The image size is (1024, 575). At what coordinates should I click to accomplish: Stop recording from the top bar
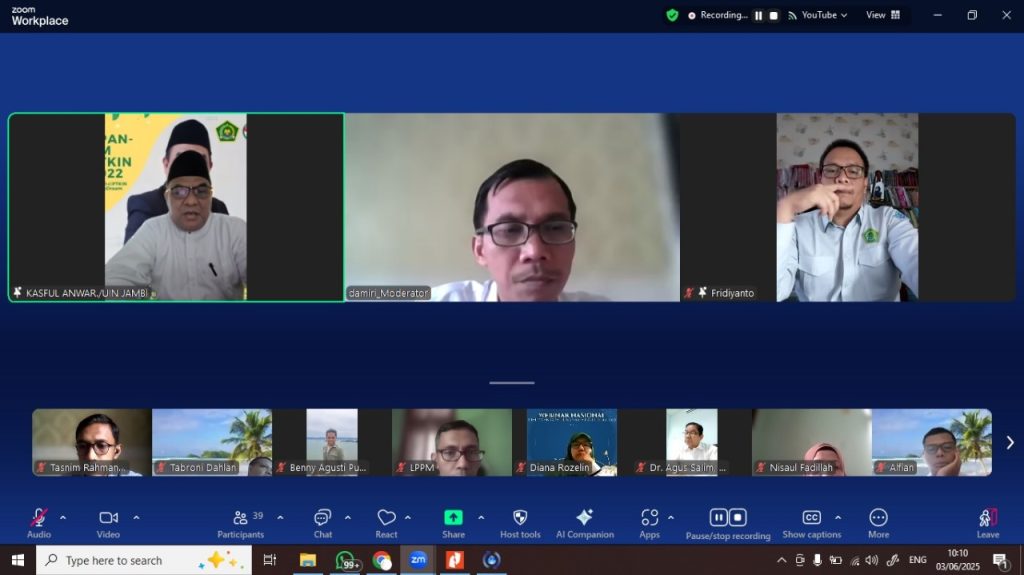pos(773,15)
